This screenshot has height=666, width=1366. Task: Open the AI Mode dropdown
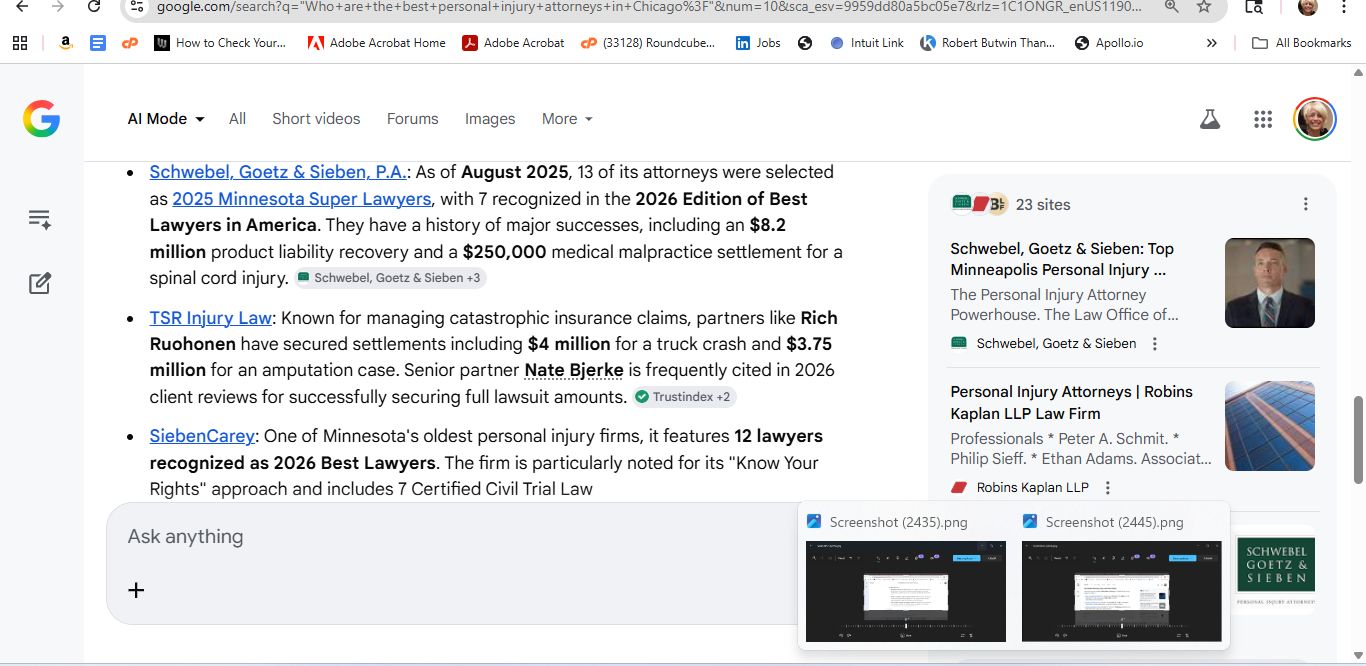(x=166, y=118)
